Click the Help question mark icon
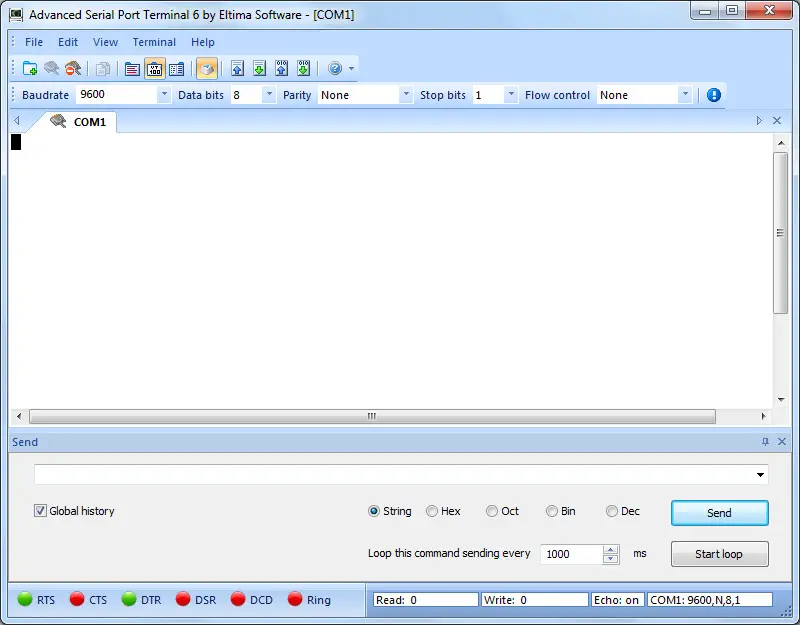This screenshot has height=625, width=800. pyautogui.click(x=335, y=68)
